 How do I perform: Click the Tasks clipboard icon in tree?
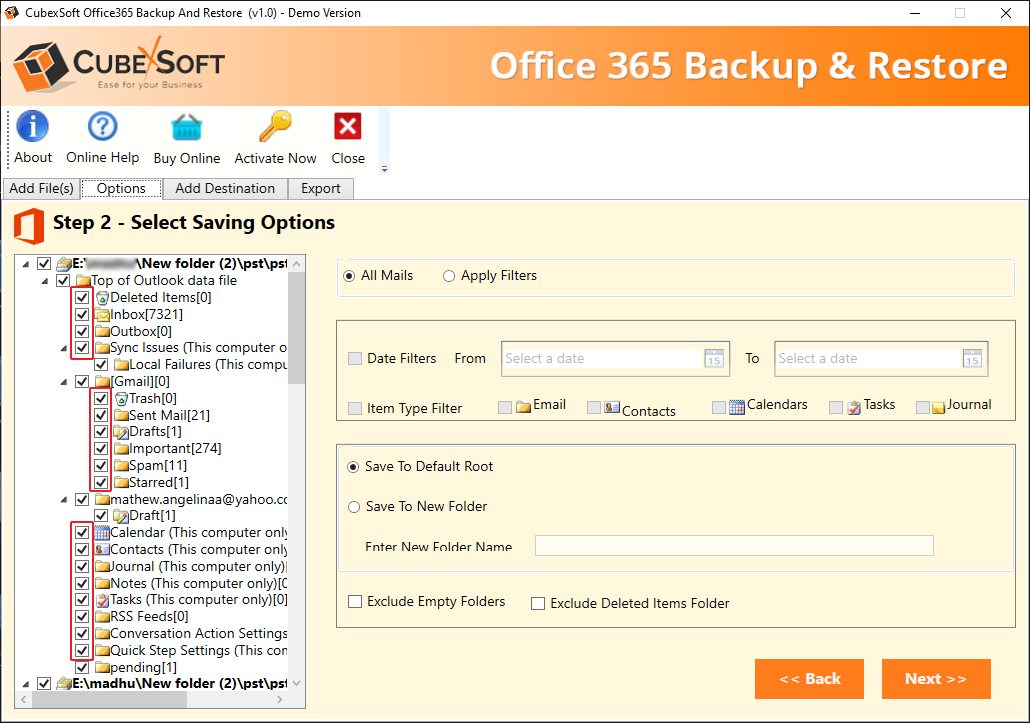click(x=102, y=600)
